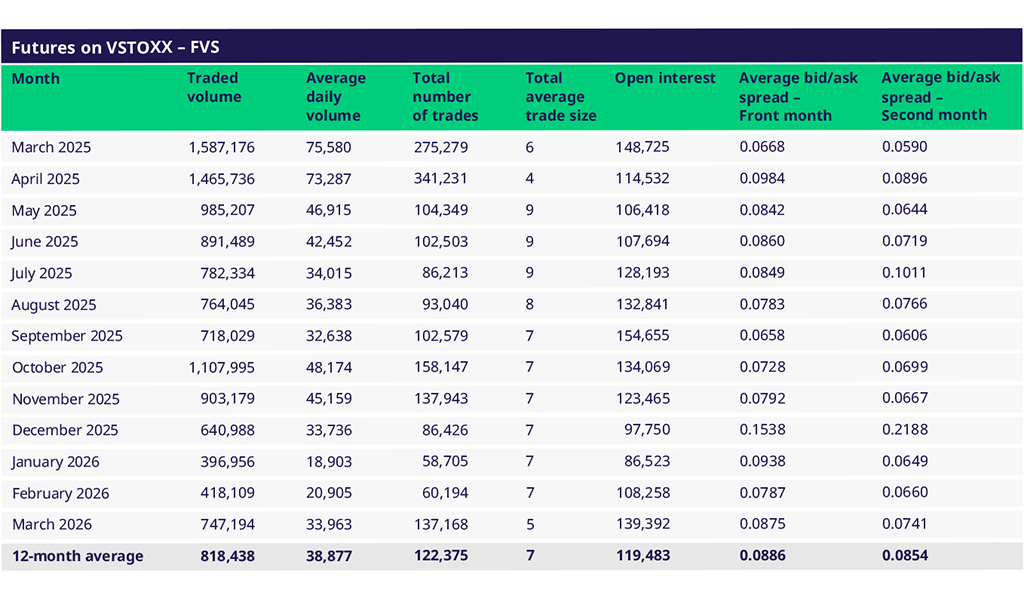Viewport: 1024px width, 601px height.
Task: Click the 'Average bid/ask spread – Second month' header
Action: (x=940, y=96)
